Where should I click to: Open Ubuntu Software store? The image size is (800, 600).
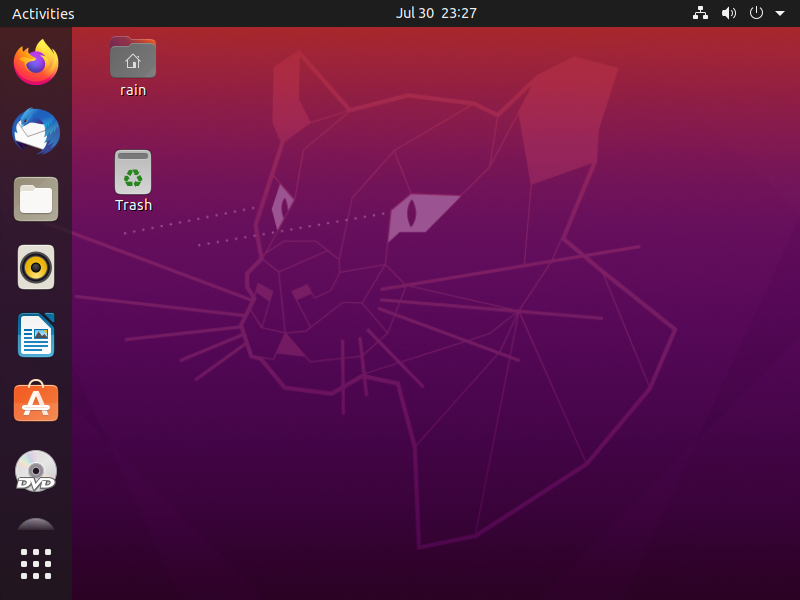pos(36,401)
